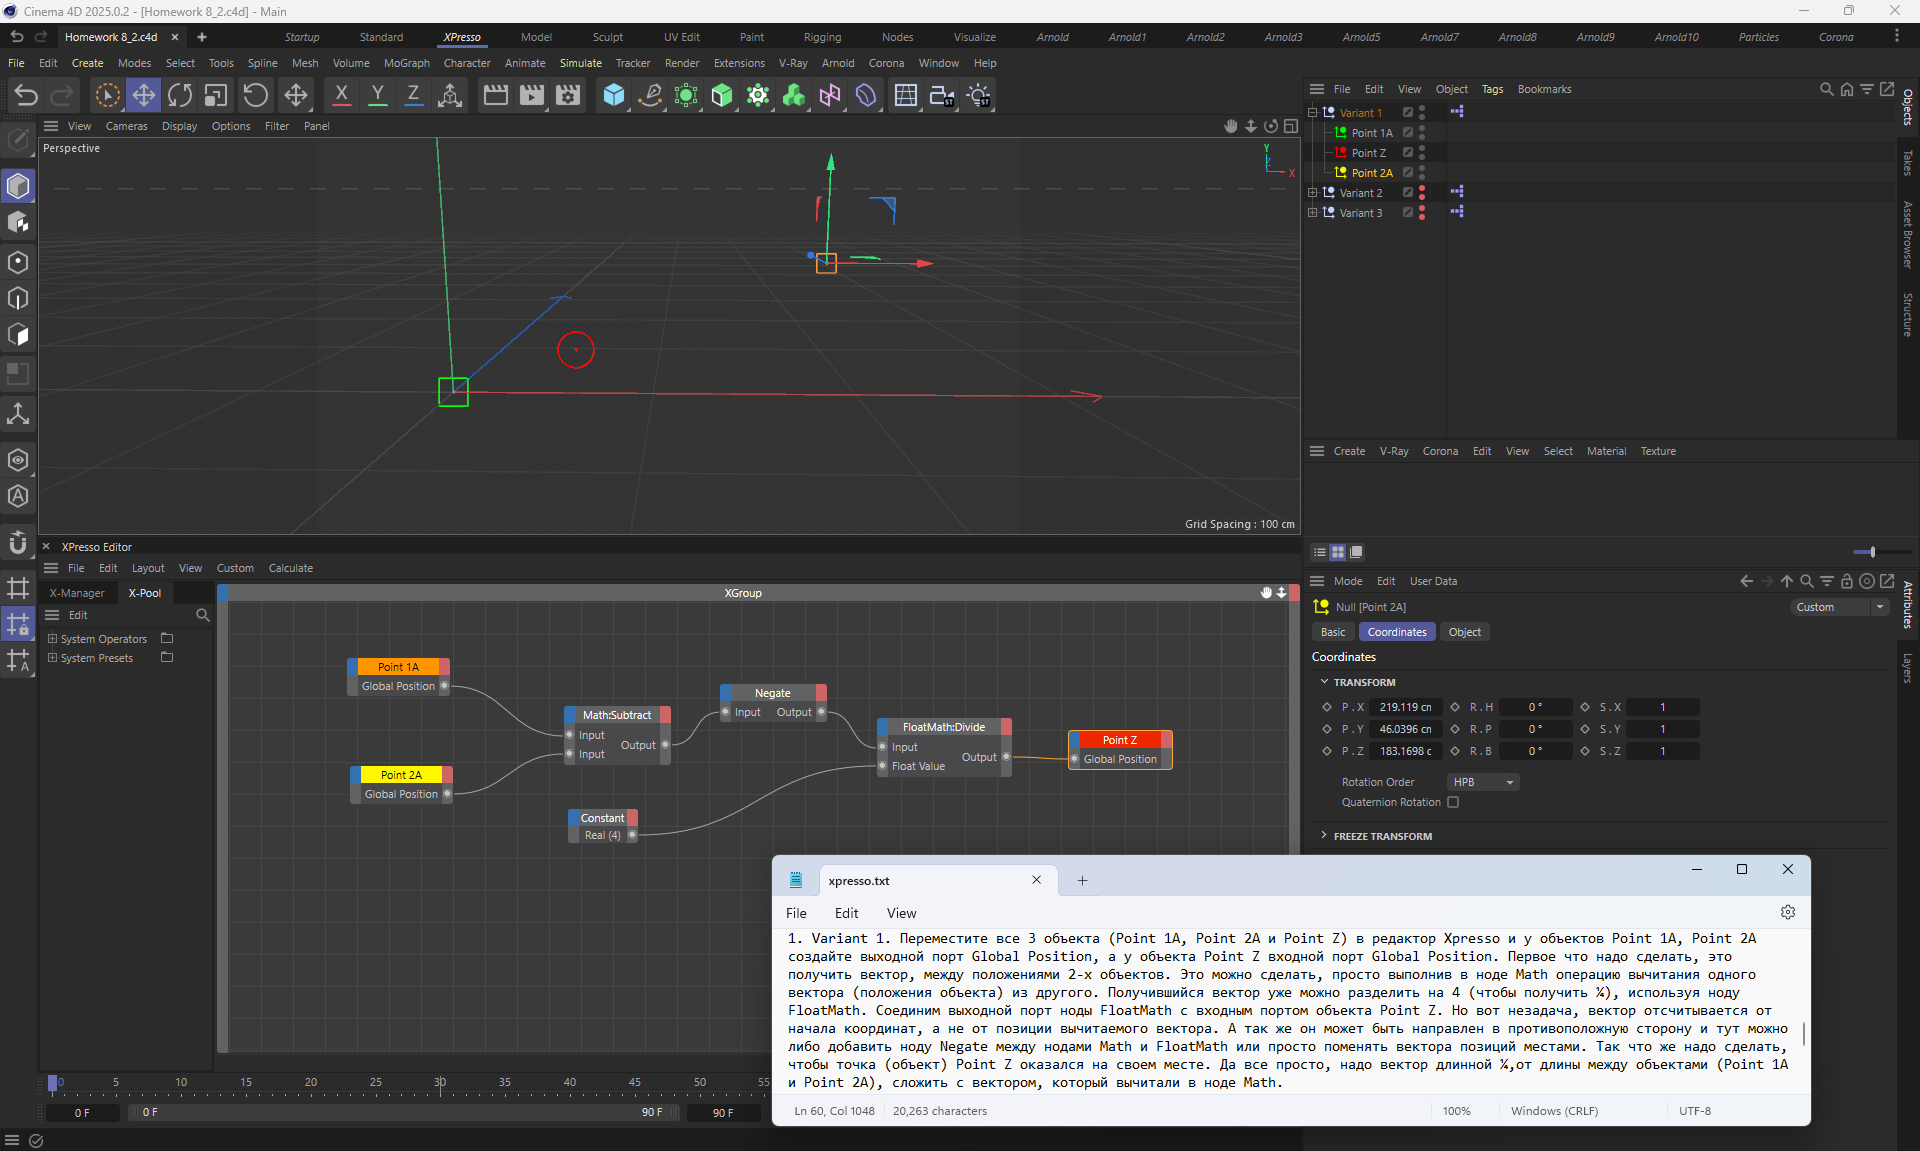The image size is (1920, 1151).
Task: Open the Simulate menu
Action: 580,63
